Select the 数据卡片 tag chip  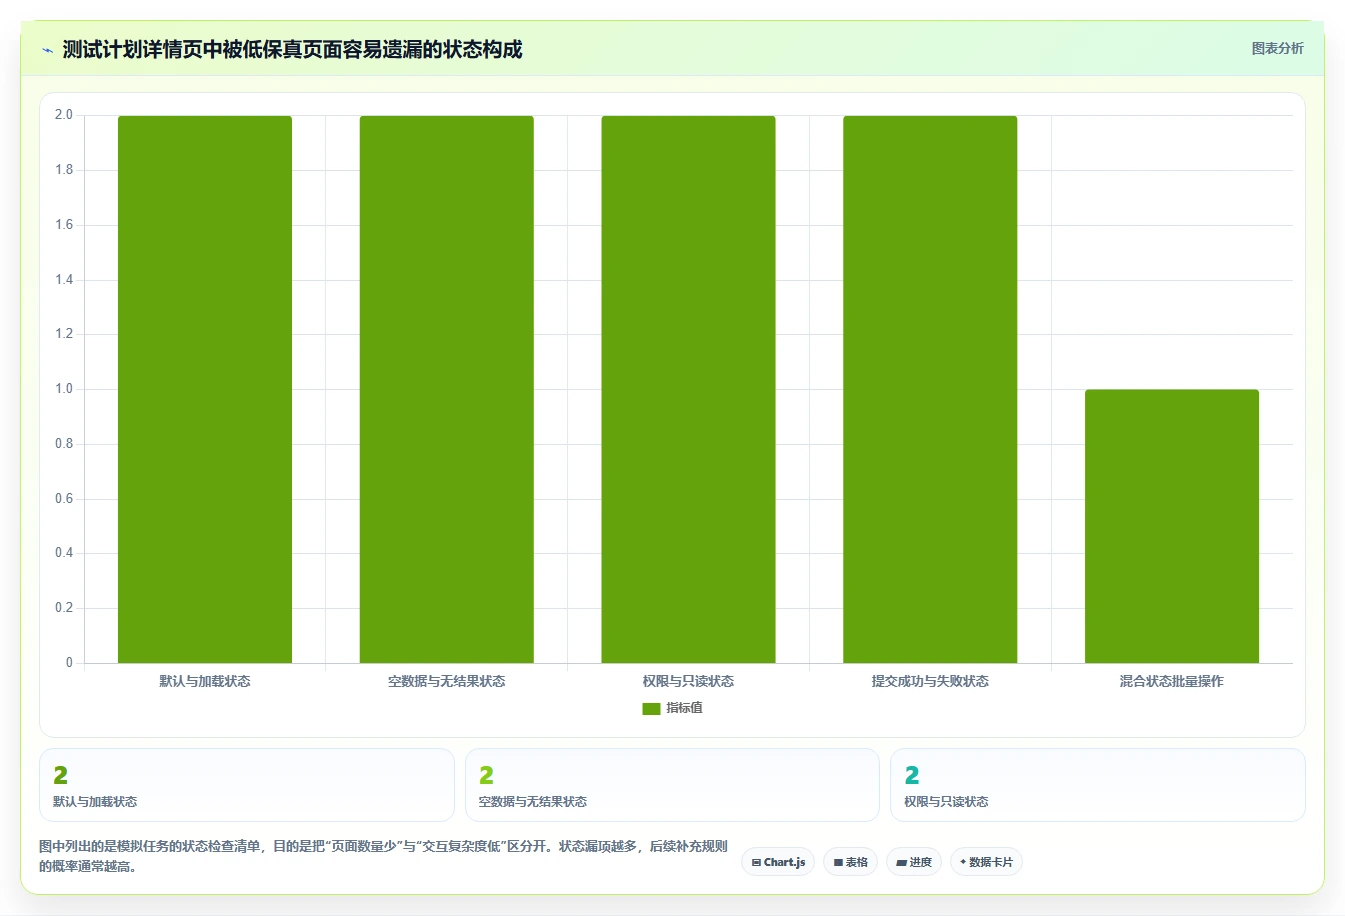click(x=986, y=862)
